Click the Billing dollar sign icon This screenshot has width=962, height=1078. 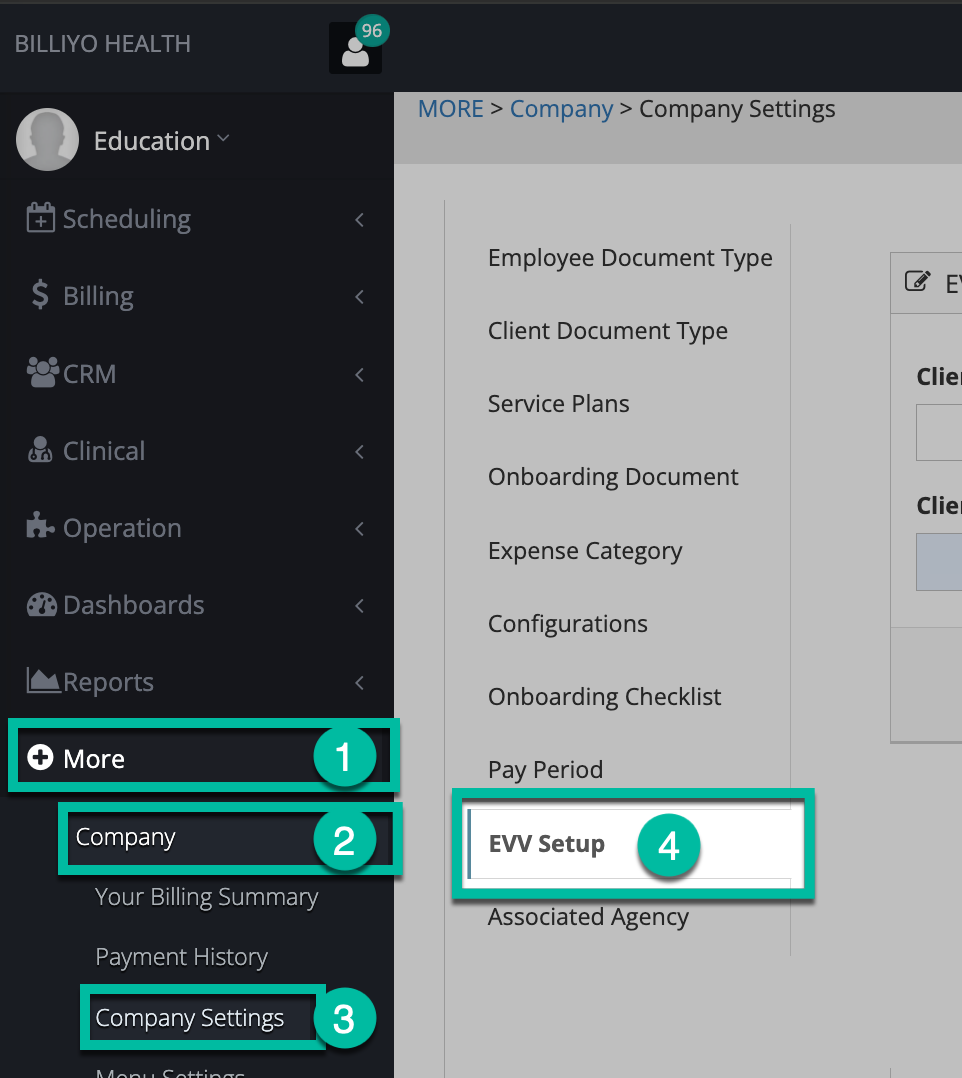(40, 296)
